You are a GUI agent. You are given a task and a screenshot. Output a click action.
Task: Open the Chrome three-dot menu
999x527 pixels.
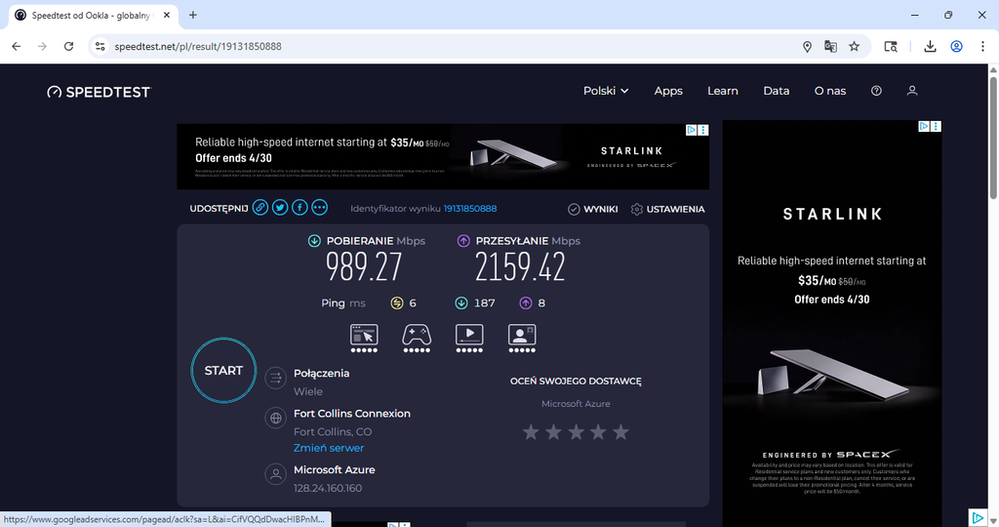(x=982, y=47)
